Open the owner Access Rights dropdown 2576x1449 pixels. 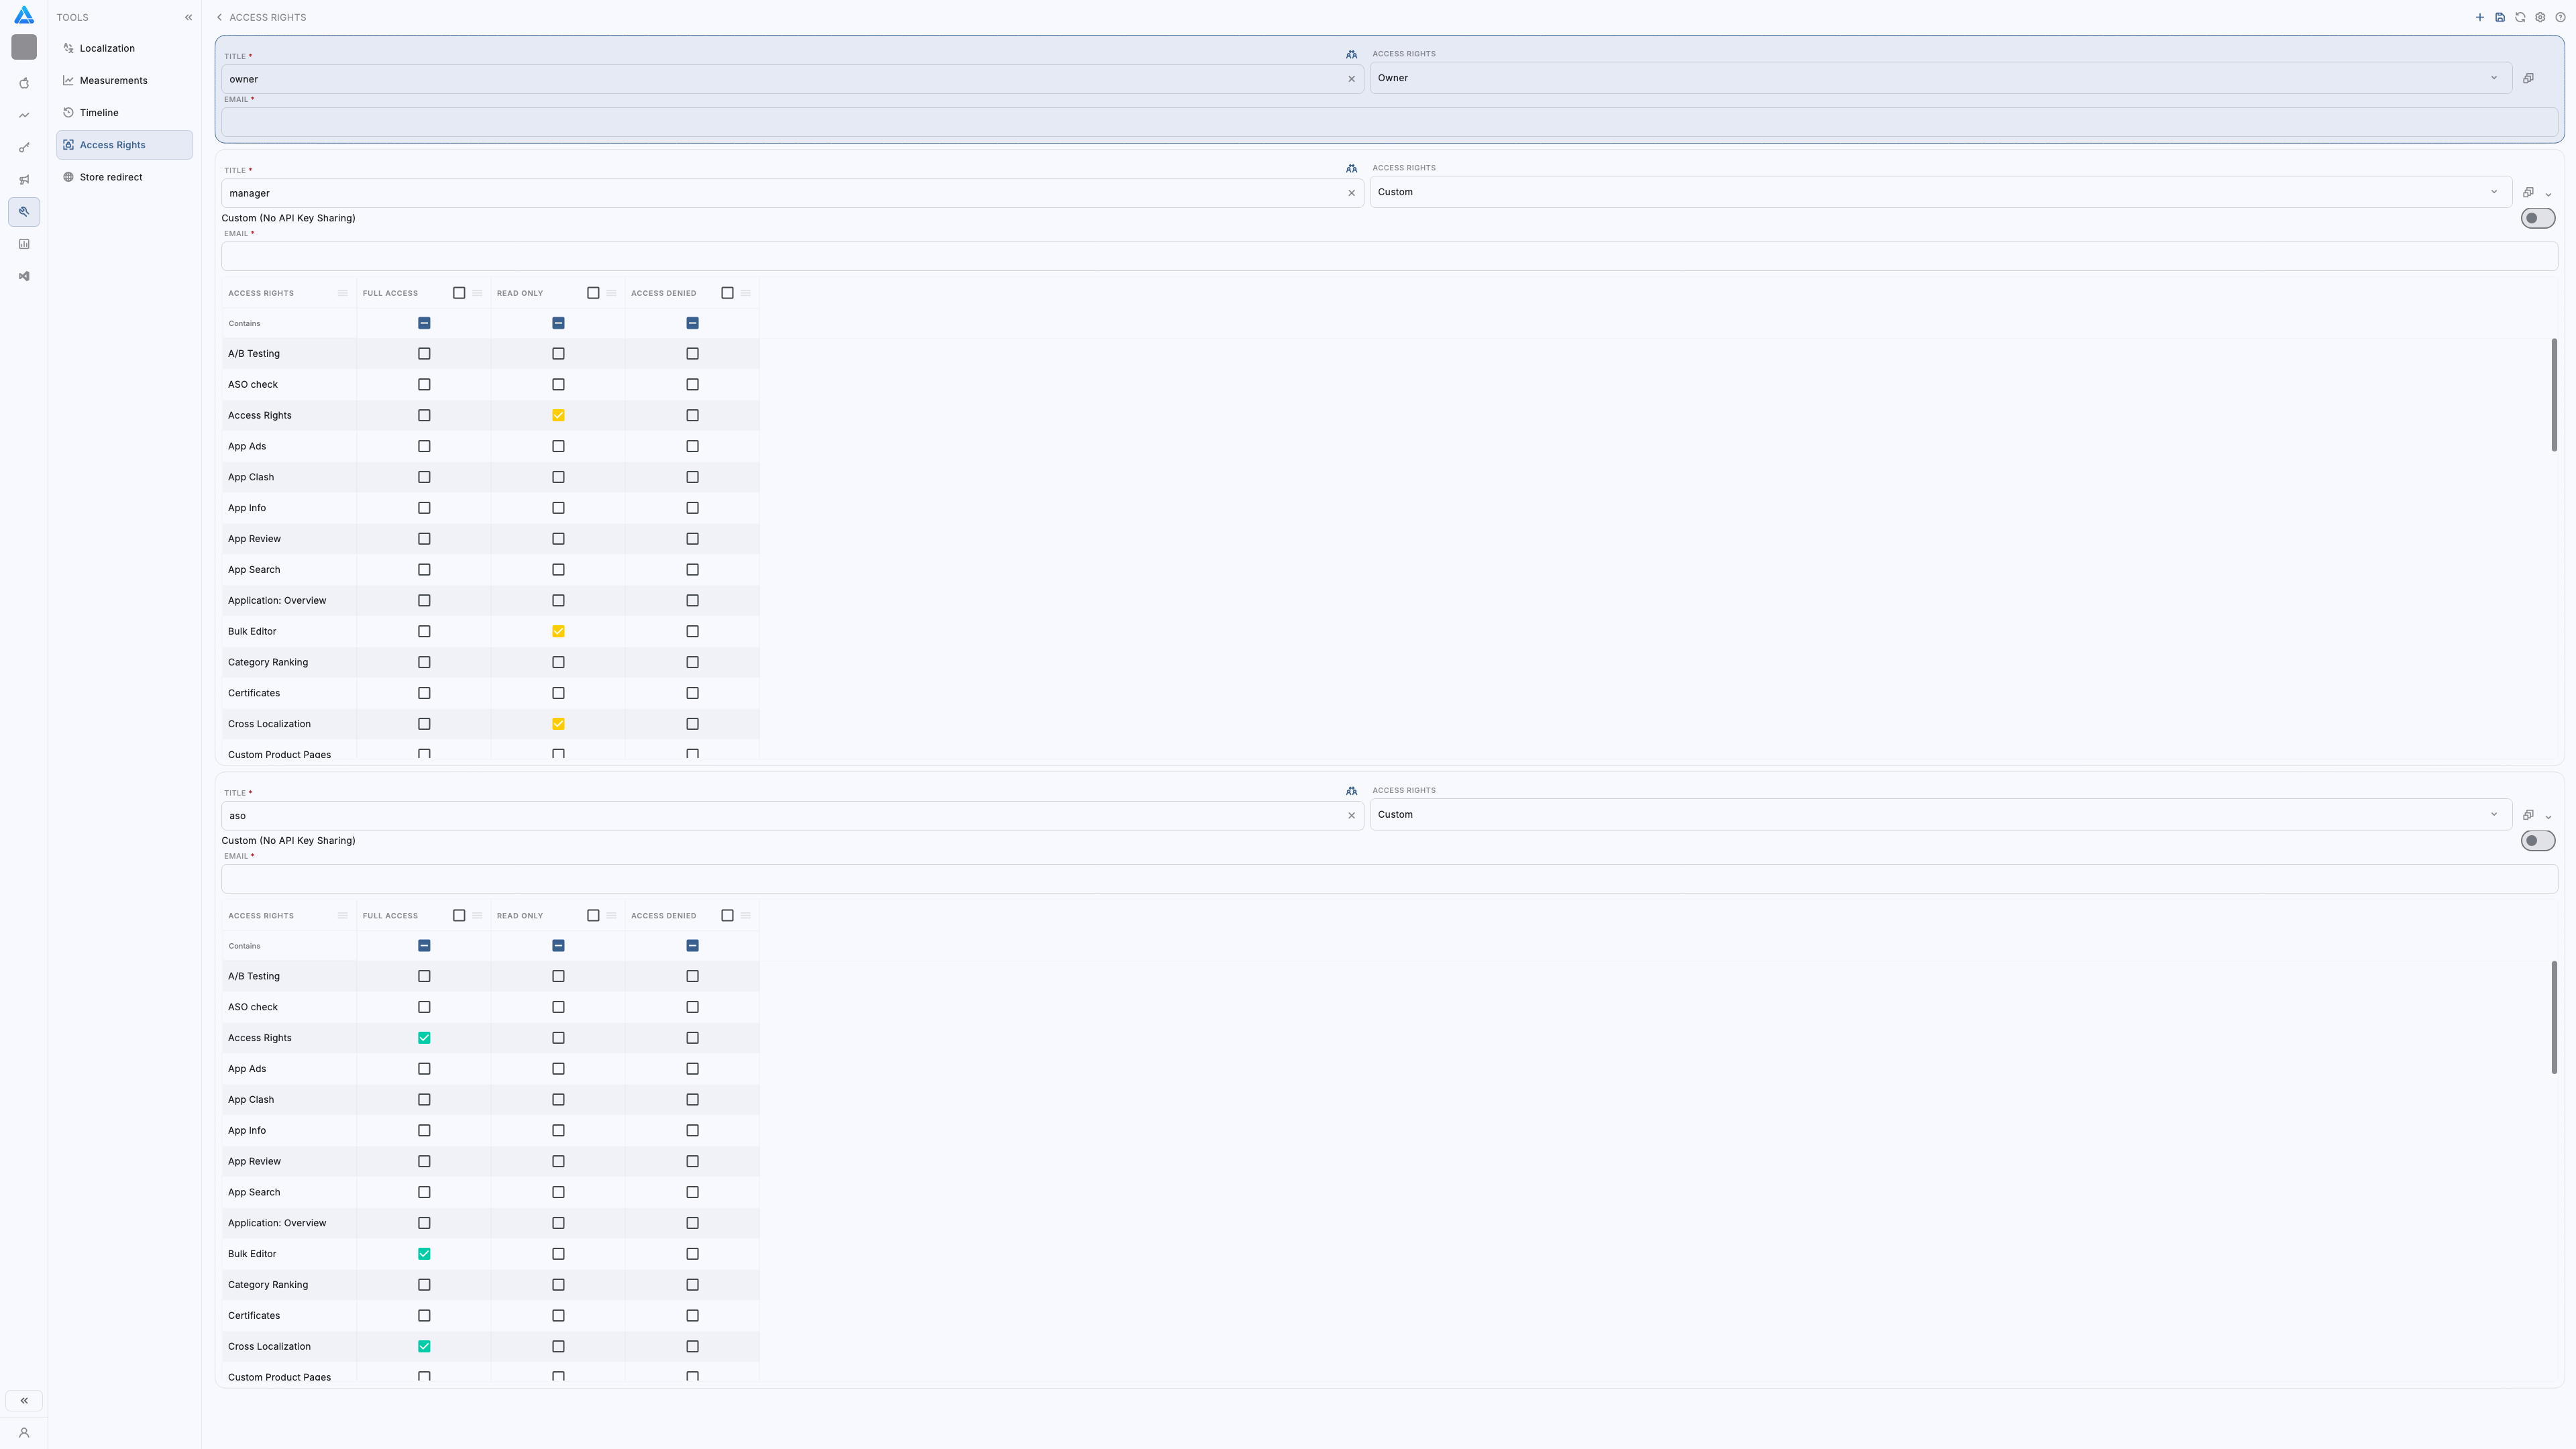(1939, 78)
